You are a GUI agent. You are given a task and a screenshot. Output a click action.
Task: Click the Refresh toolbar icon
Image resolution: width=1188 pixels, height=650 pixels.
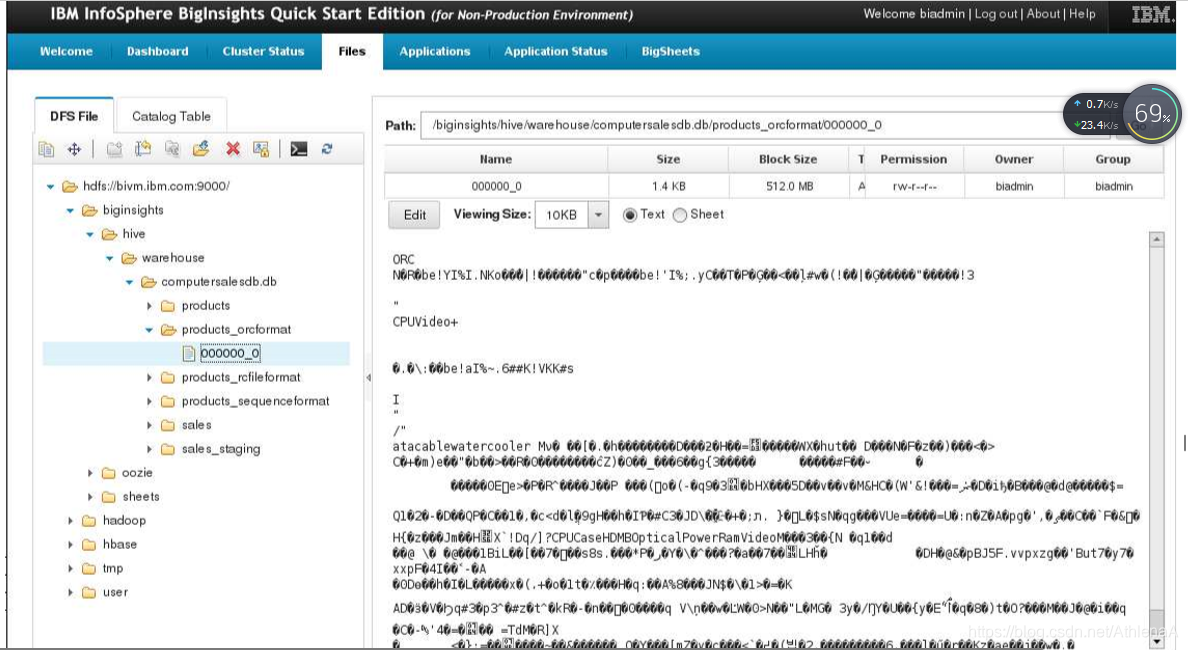pyautogui.click(x=327, y=149)
